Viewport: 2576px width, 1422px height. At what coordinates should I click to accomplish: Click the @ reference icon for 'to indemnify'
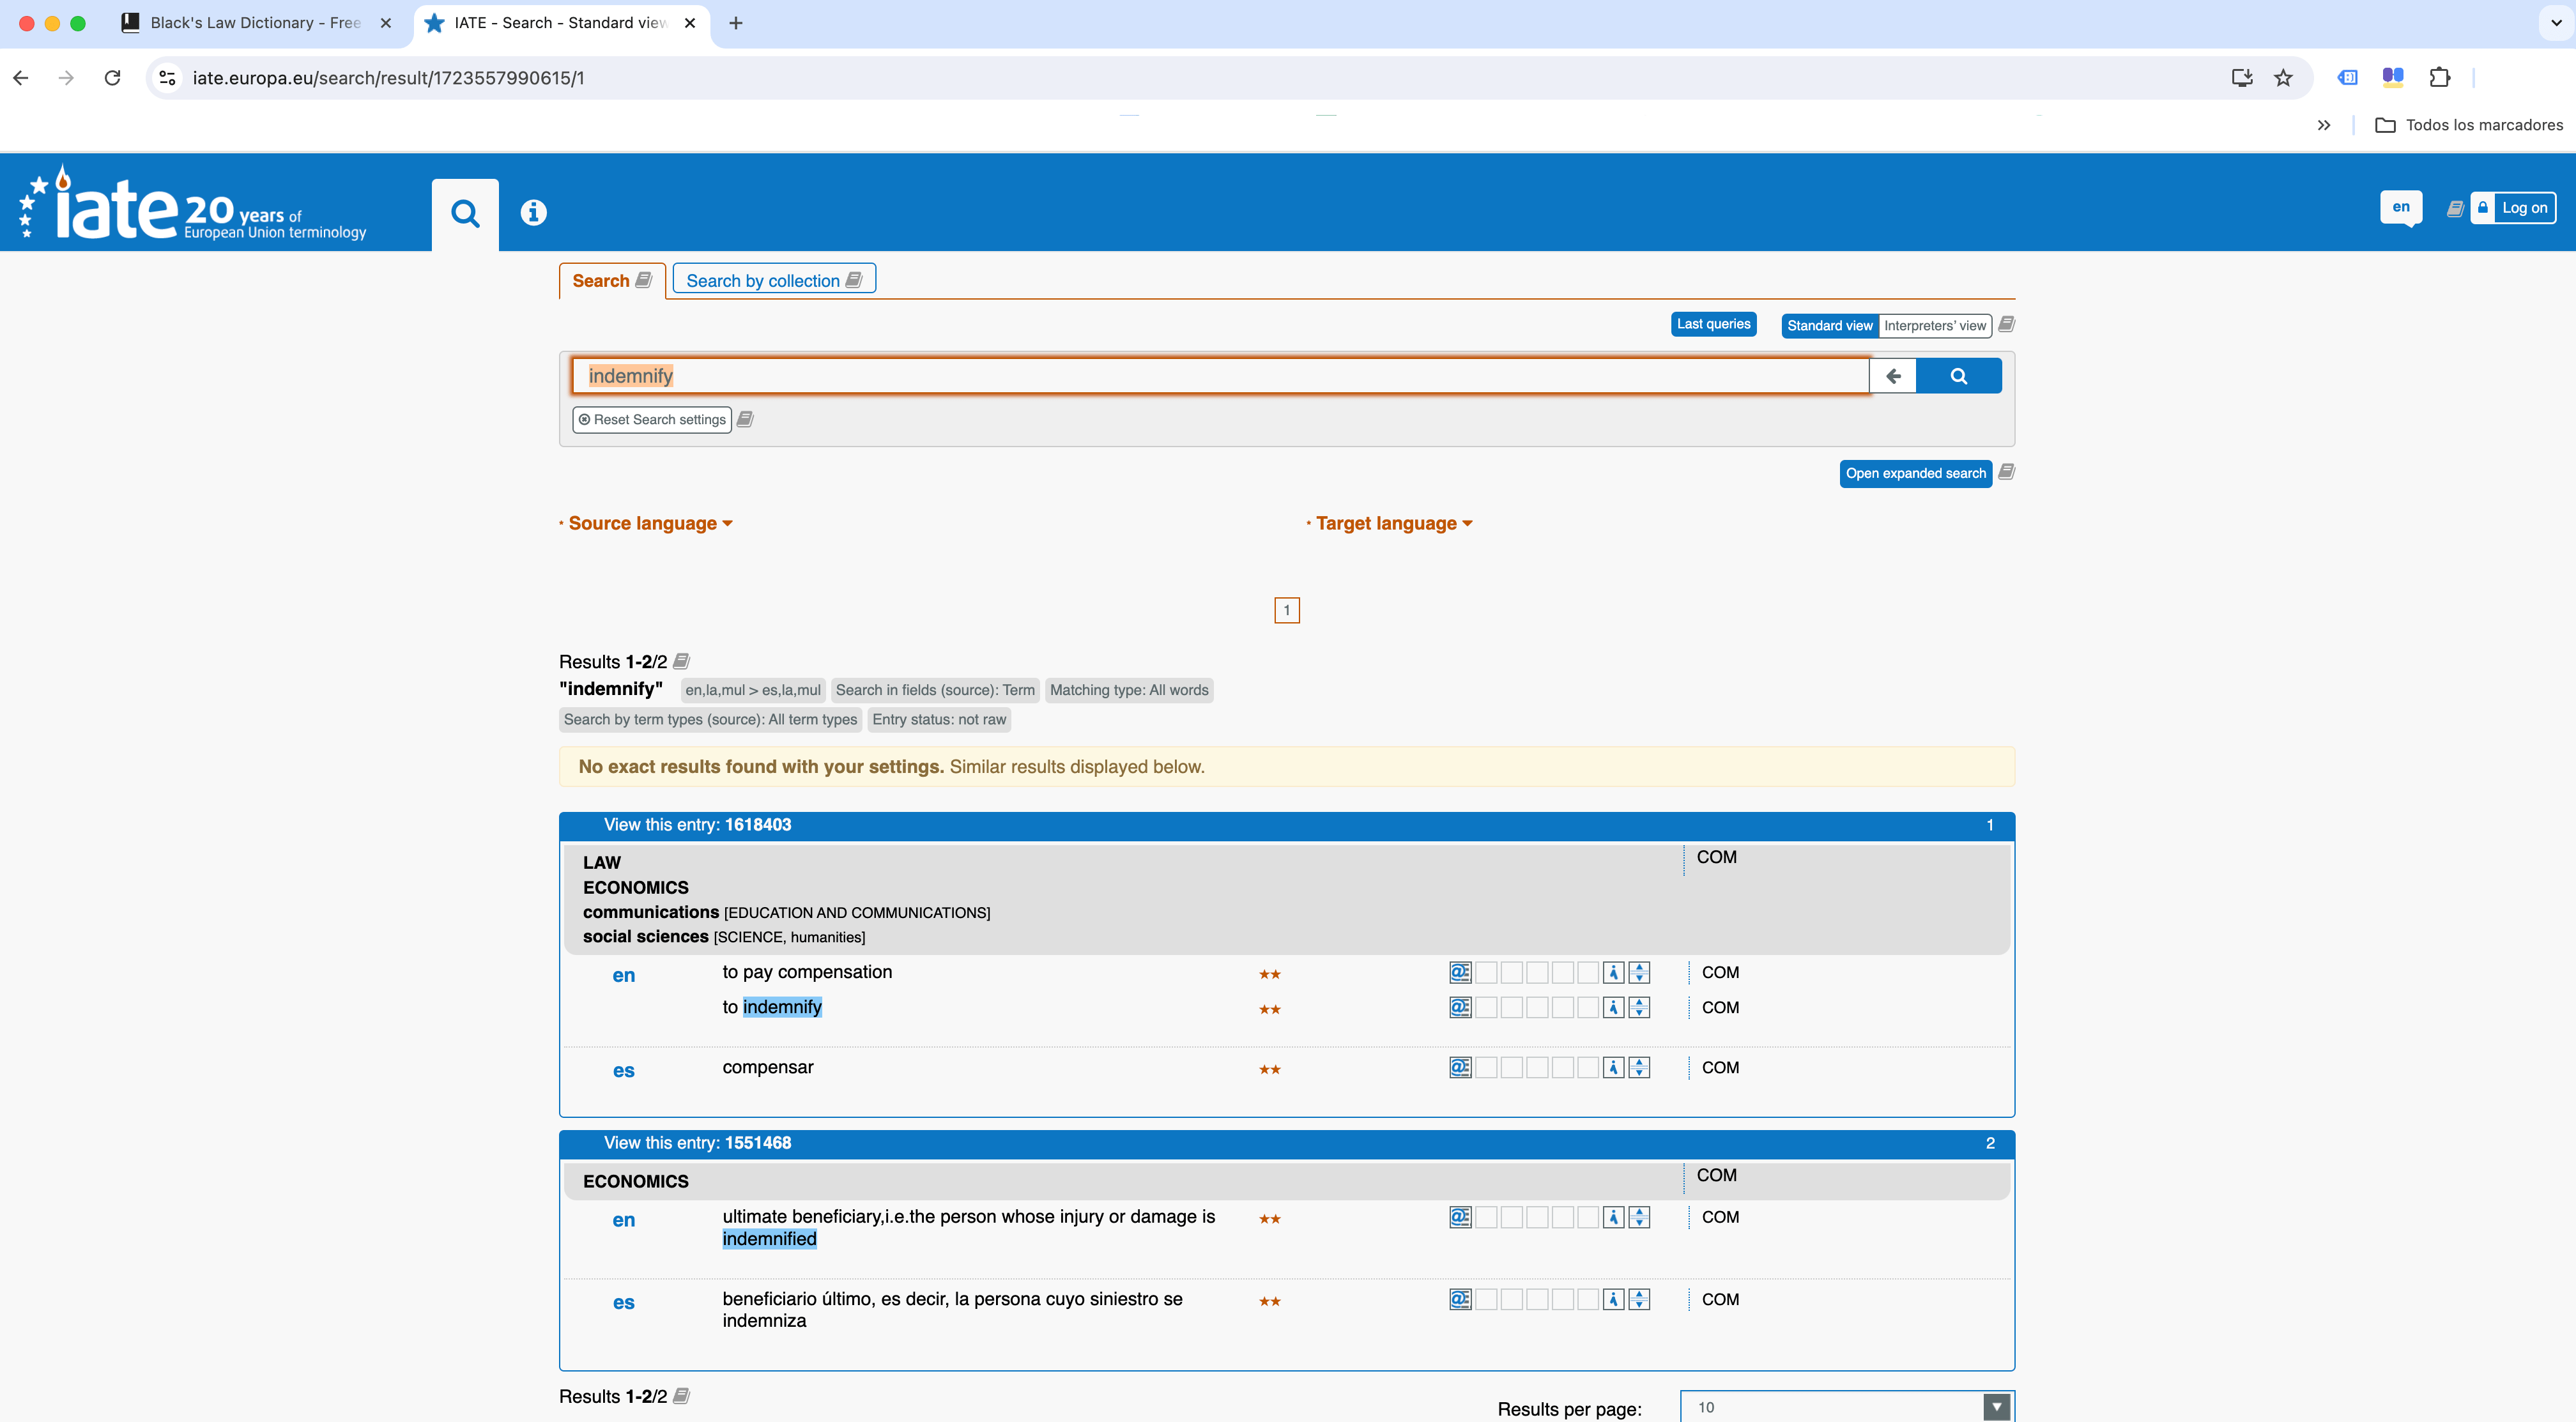point(1460,1007)
